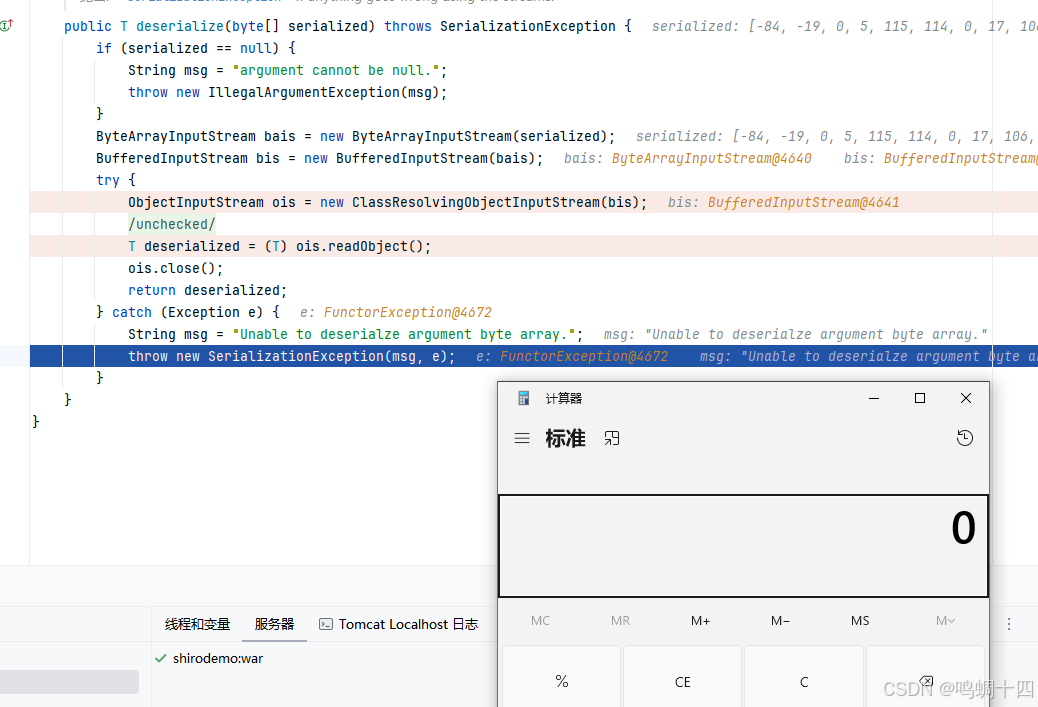1038x707 pixels.
Task: Minimize the Calculator window
Action: tap(874, 398)
